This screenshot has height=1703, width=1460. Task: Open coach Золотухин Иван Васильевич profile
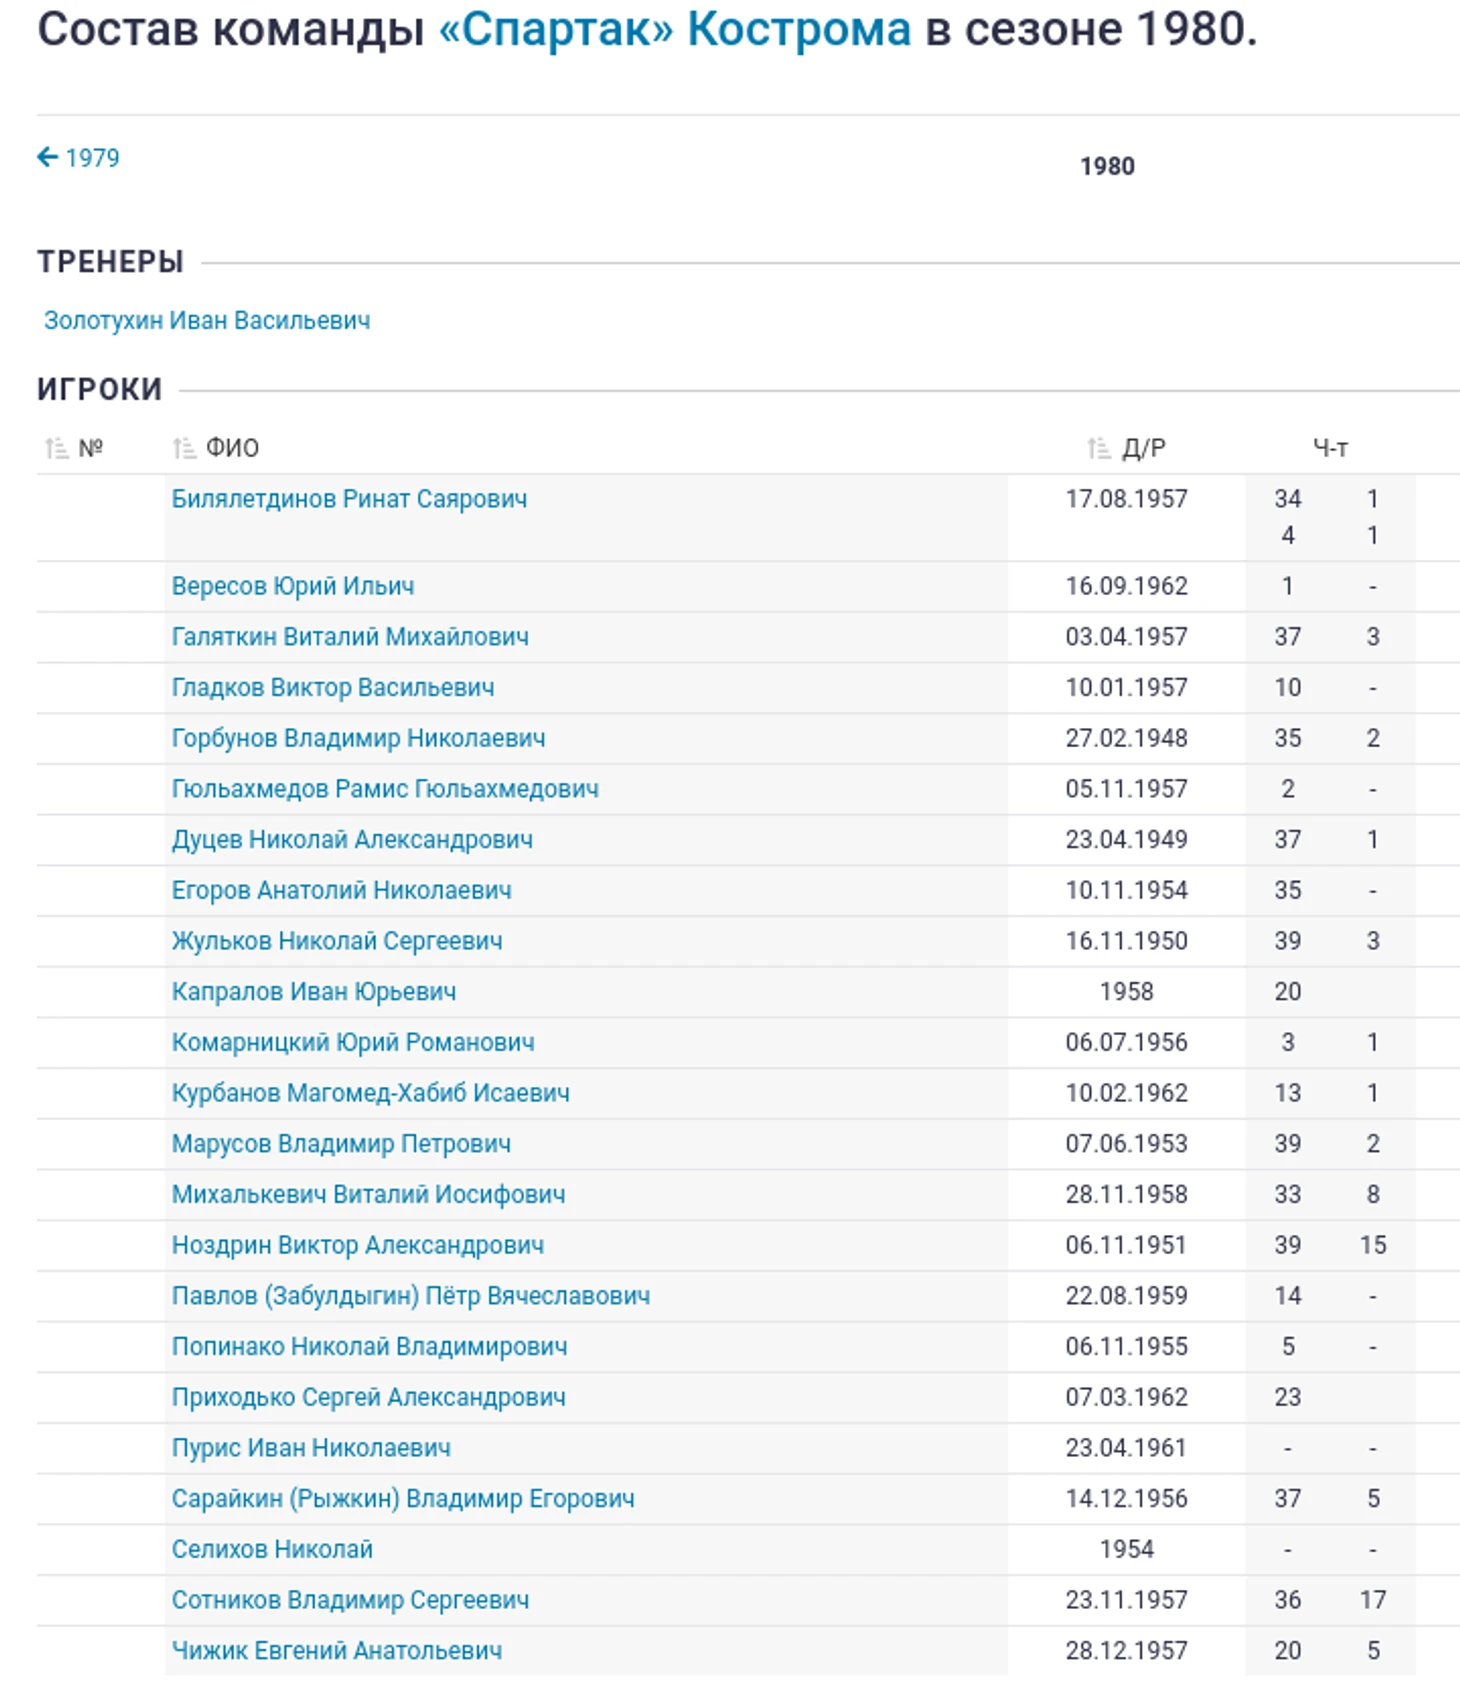click(207, 321)
